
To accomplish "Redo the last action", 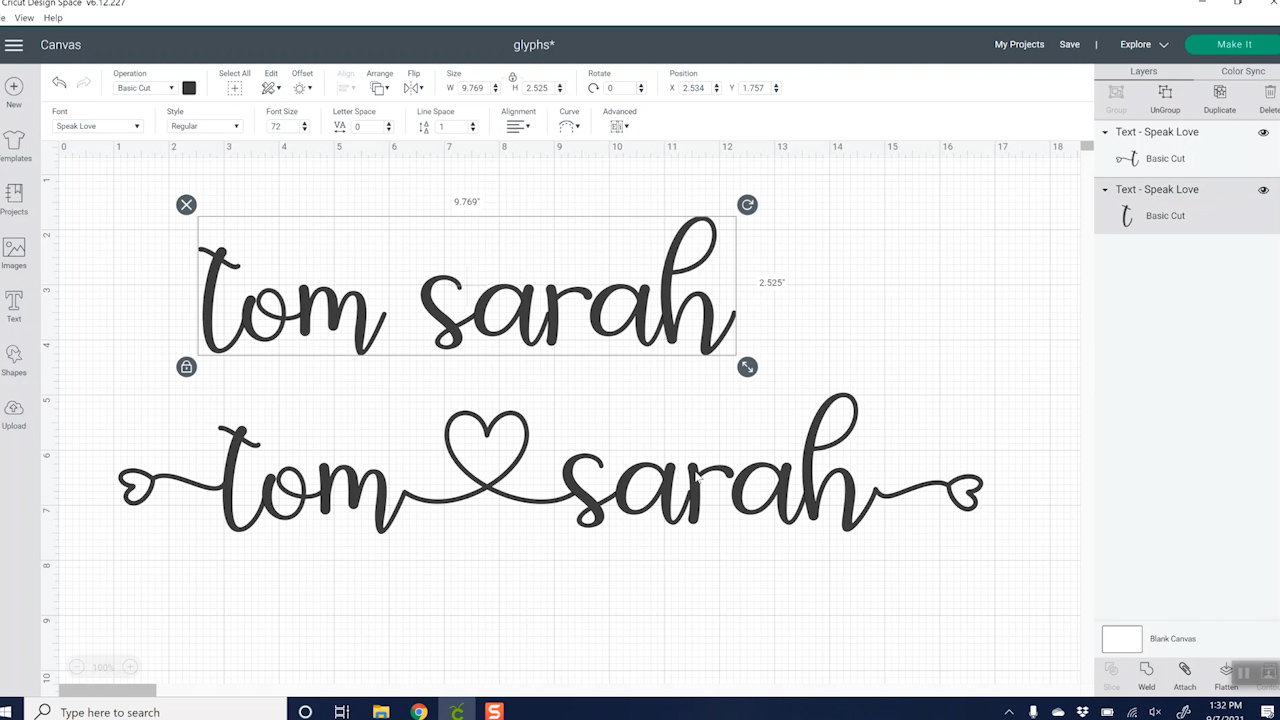I will pos(84,83).
